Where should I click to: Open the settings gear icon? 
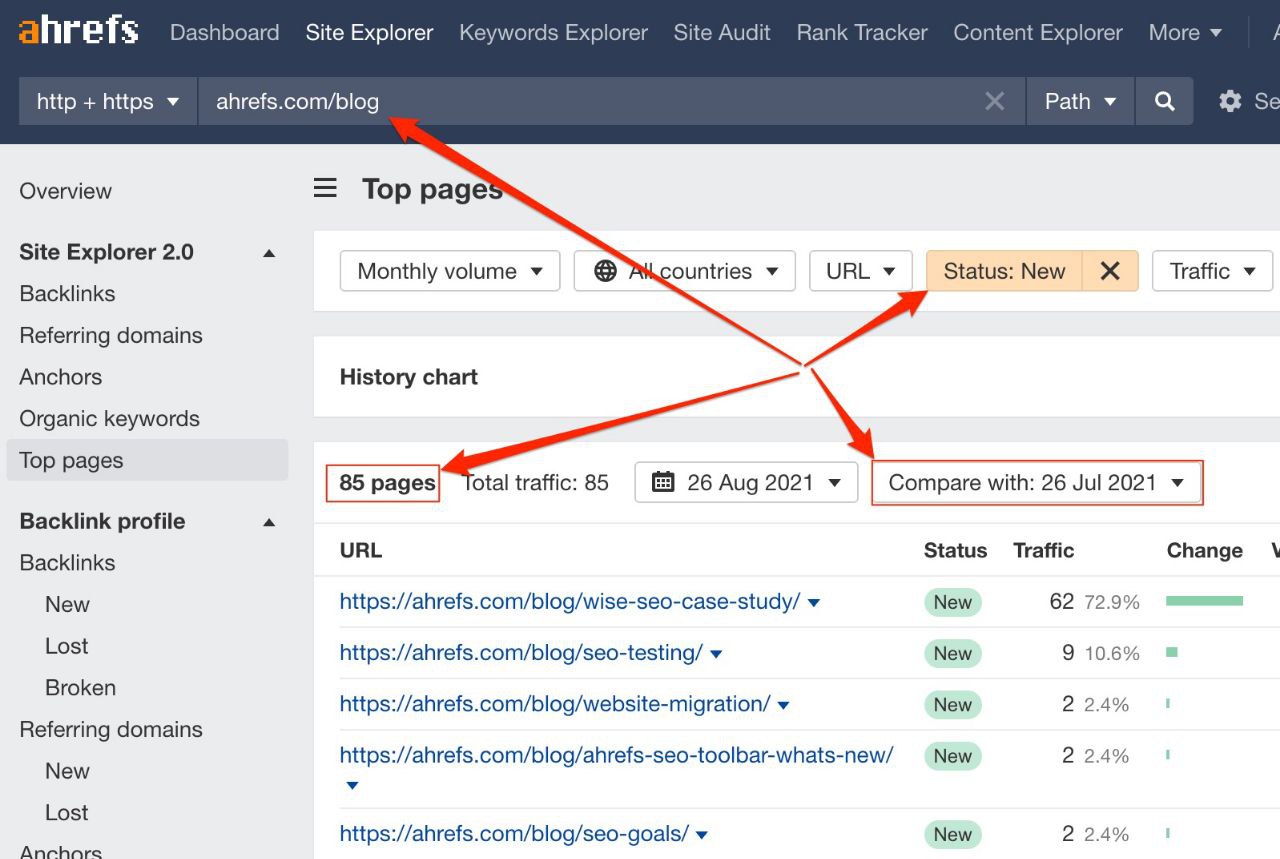coord(1230,101)
